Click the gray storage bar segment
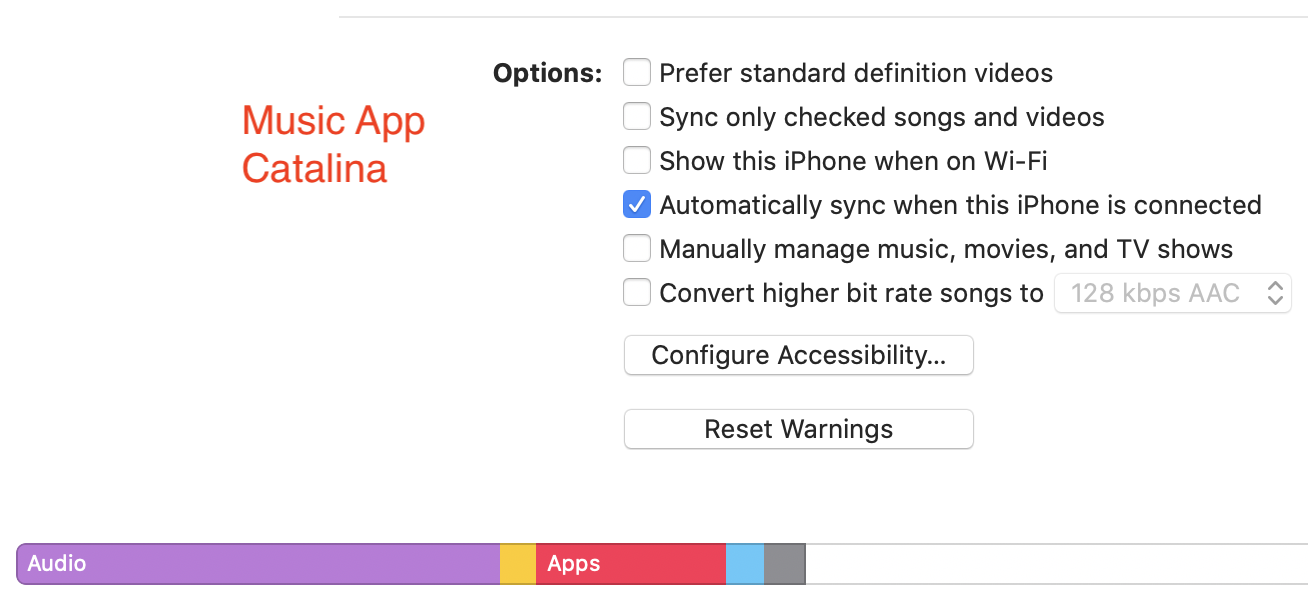This screenshot has height=610, width=1308. click(784, 564)
